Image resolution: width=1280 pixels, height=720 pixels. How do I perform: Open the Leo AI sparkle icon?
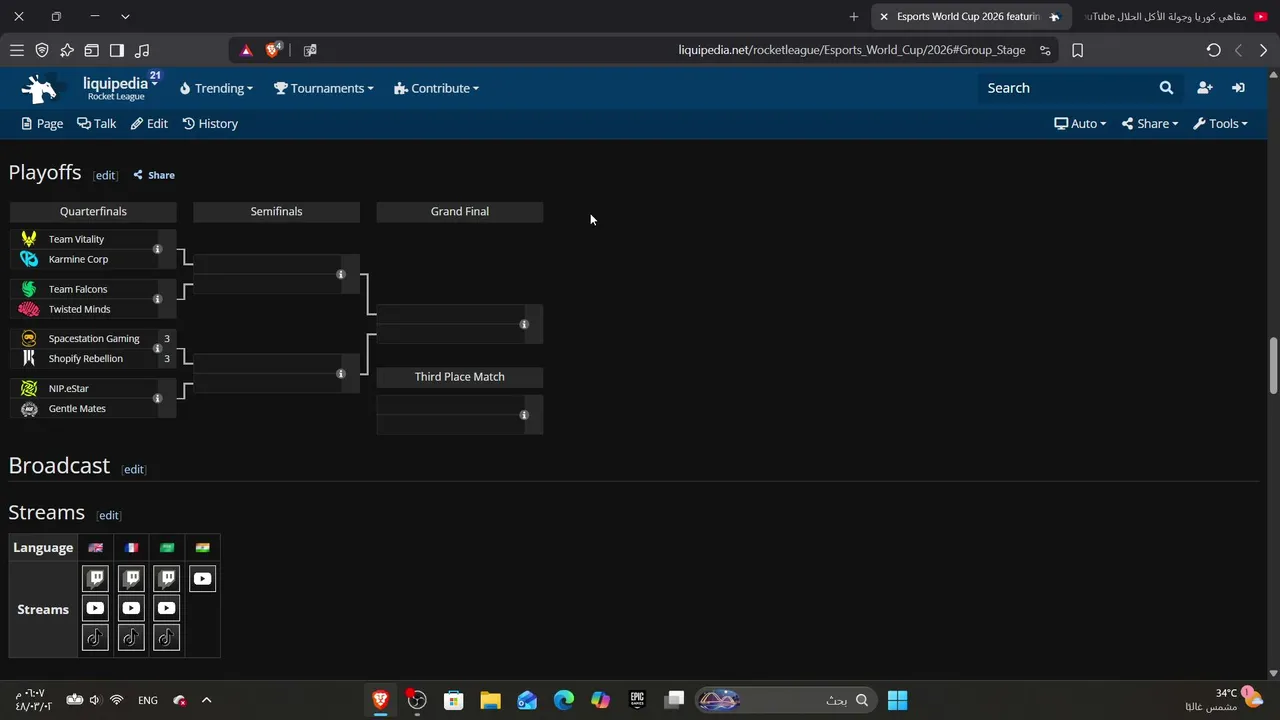[x=67, y=50]
